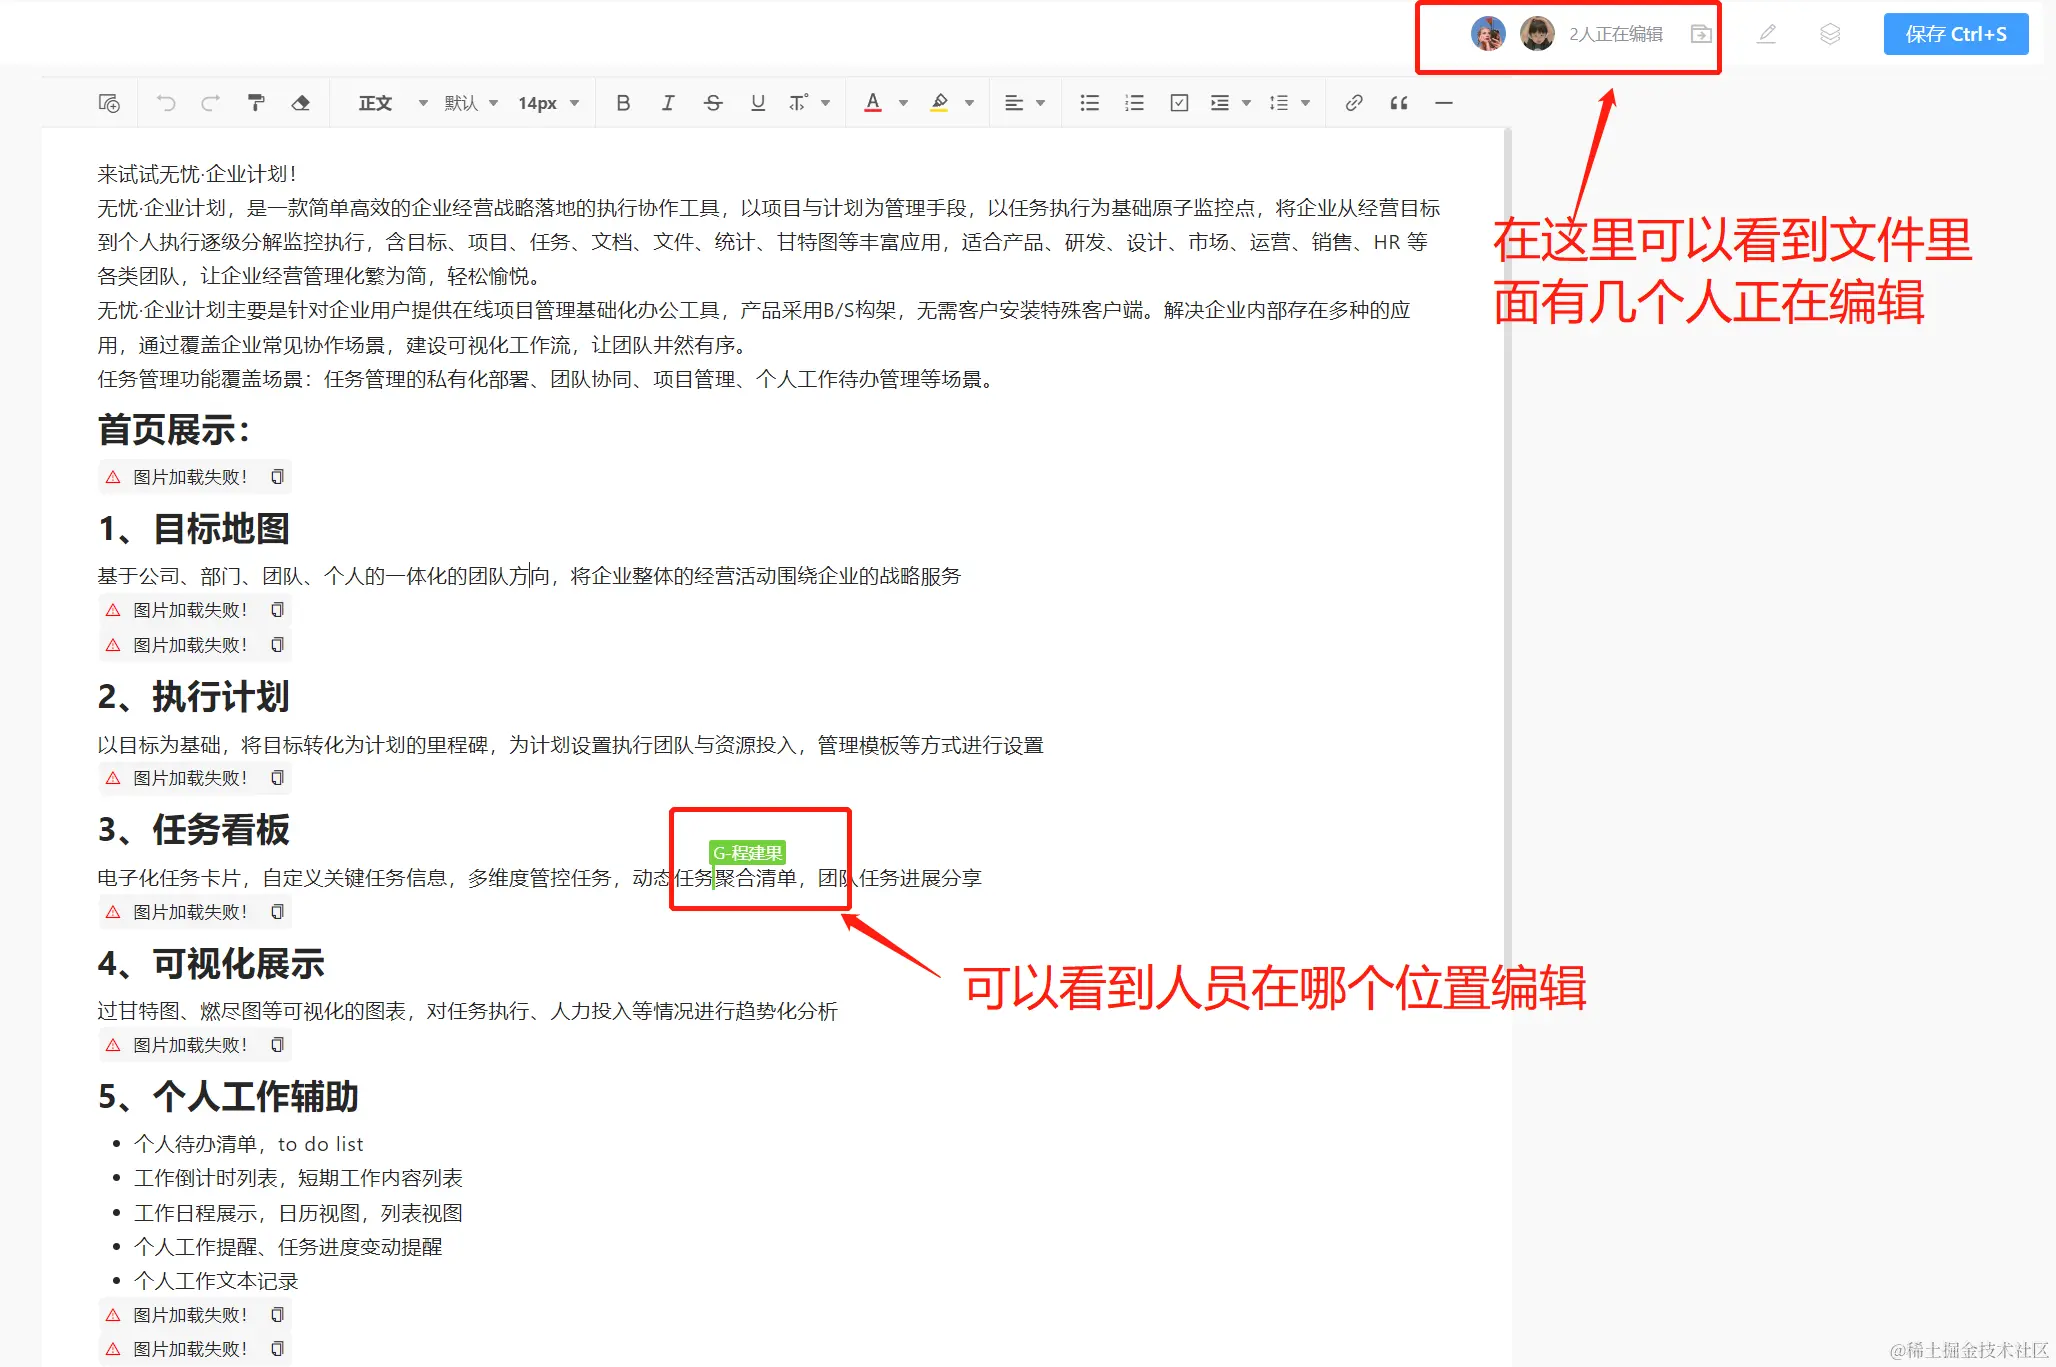Click copy icon of failed image under 任务看板
This screenshot has height=1367, width=2056.
coord(278,912)
